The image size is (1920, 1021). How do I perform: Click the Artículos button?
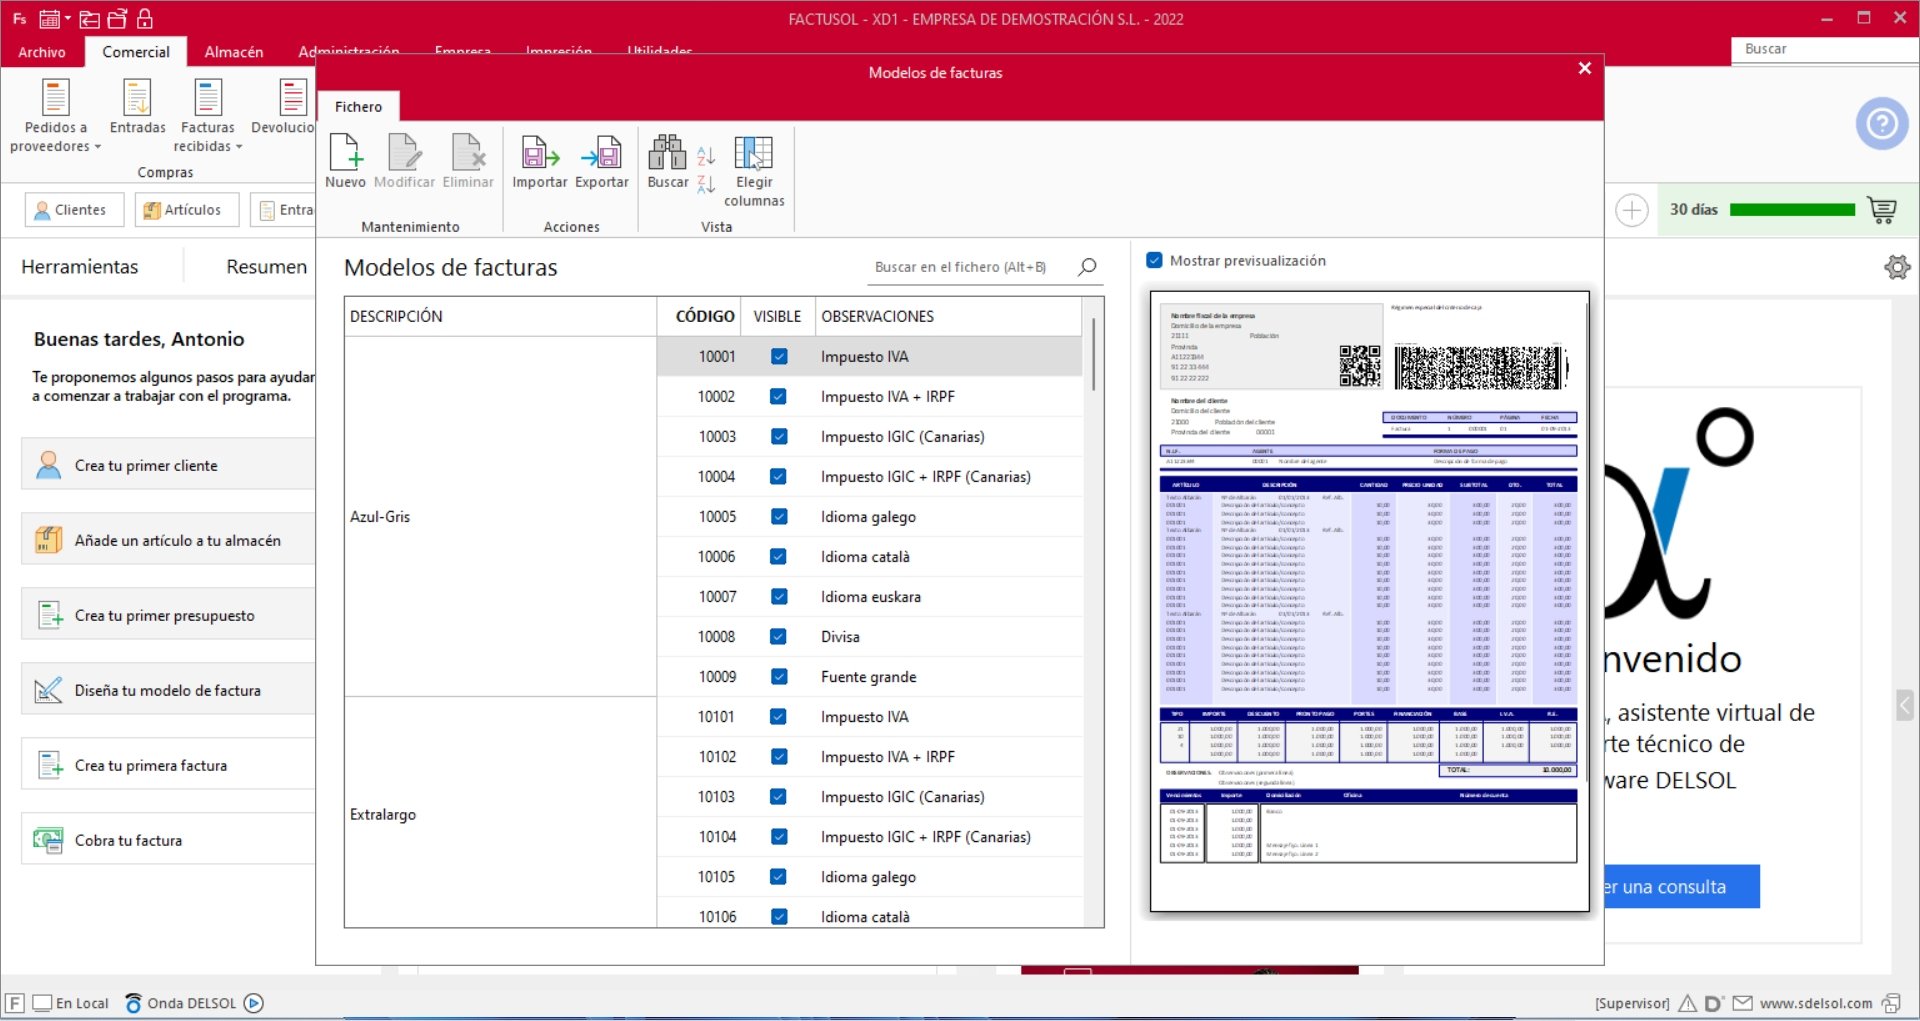point(187,210)
